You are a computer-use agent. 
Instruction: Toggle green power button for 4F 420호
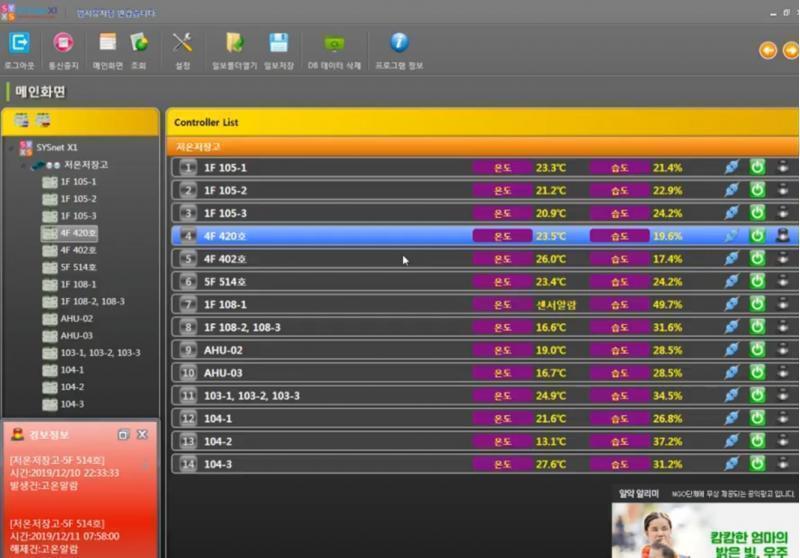point(757,236)
